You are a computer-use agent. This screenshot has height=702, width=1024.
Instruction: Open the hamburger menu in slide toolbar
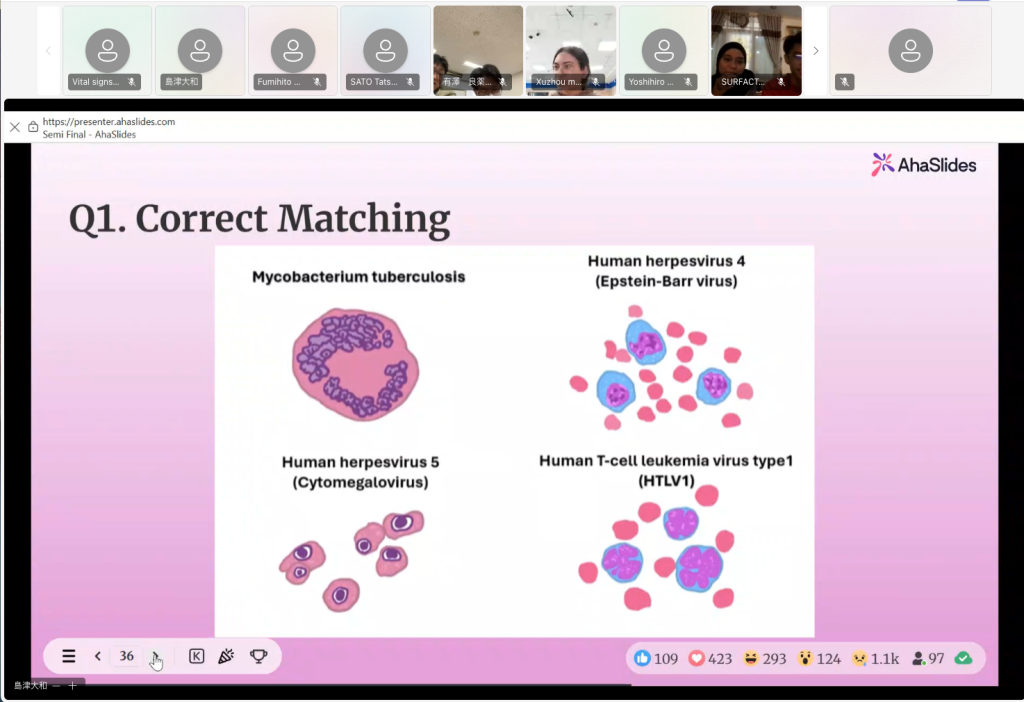69,656
